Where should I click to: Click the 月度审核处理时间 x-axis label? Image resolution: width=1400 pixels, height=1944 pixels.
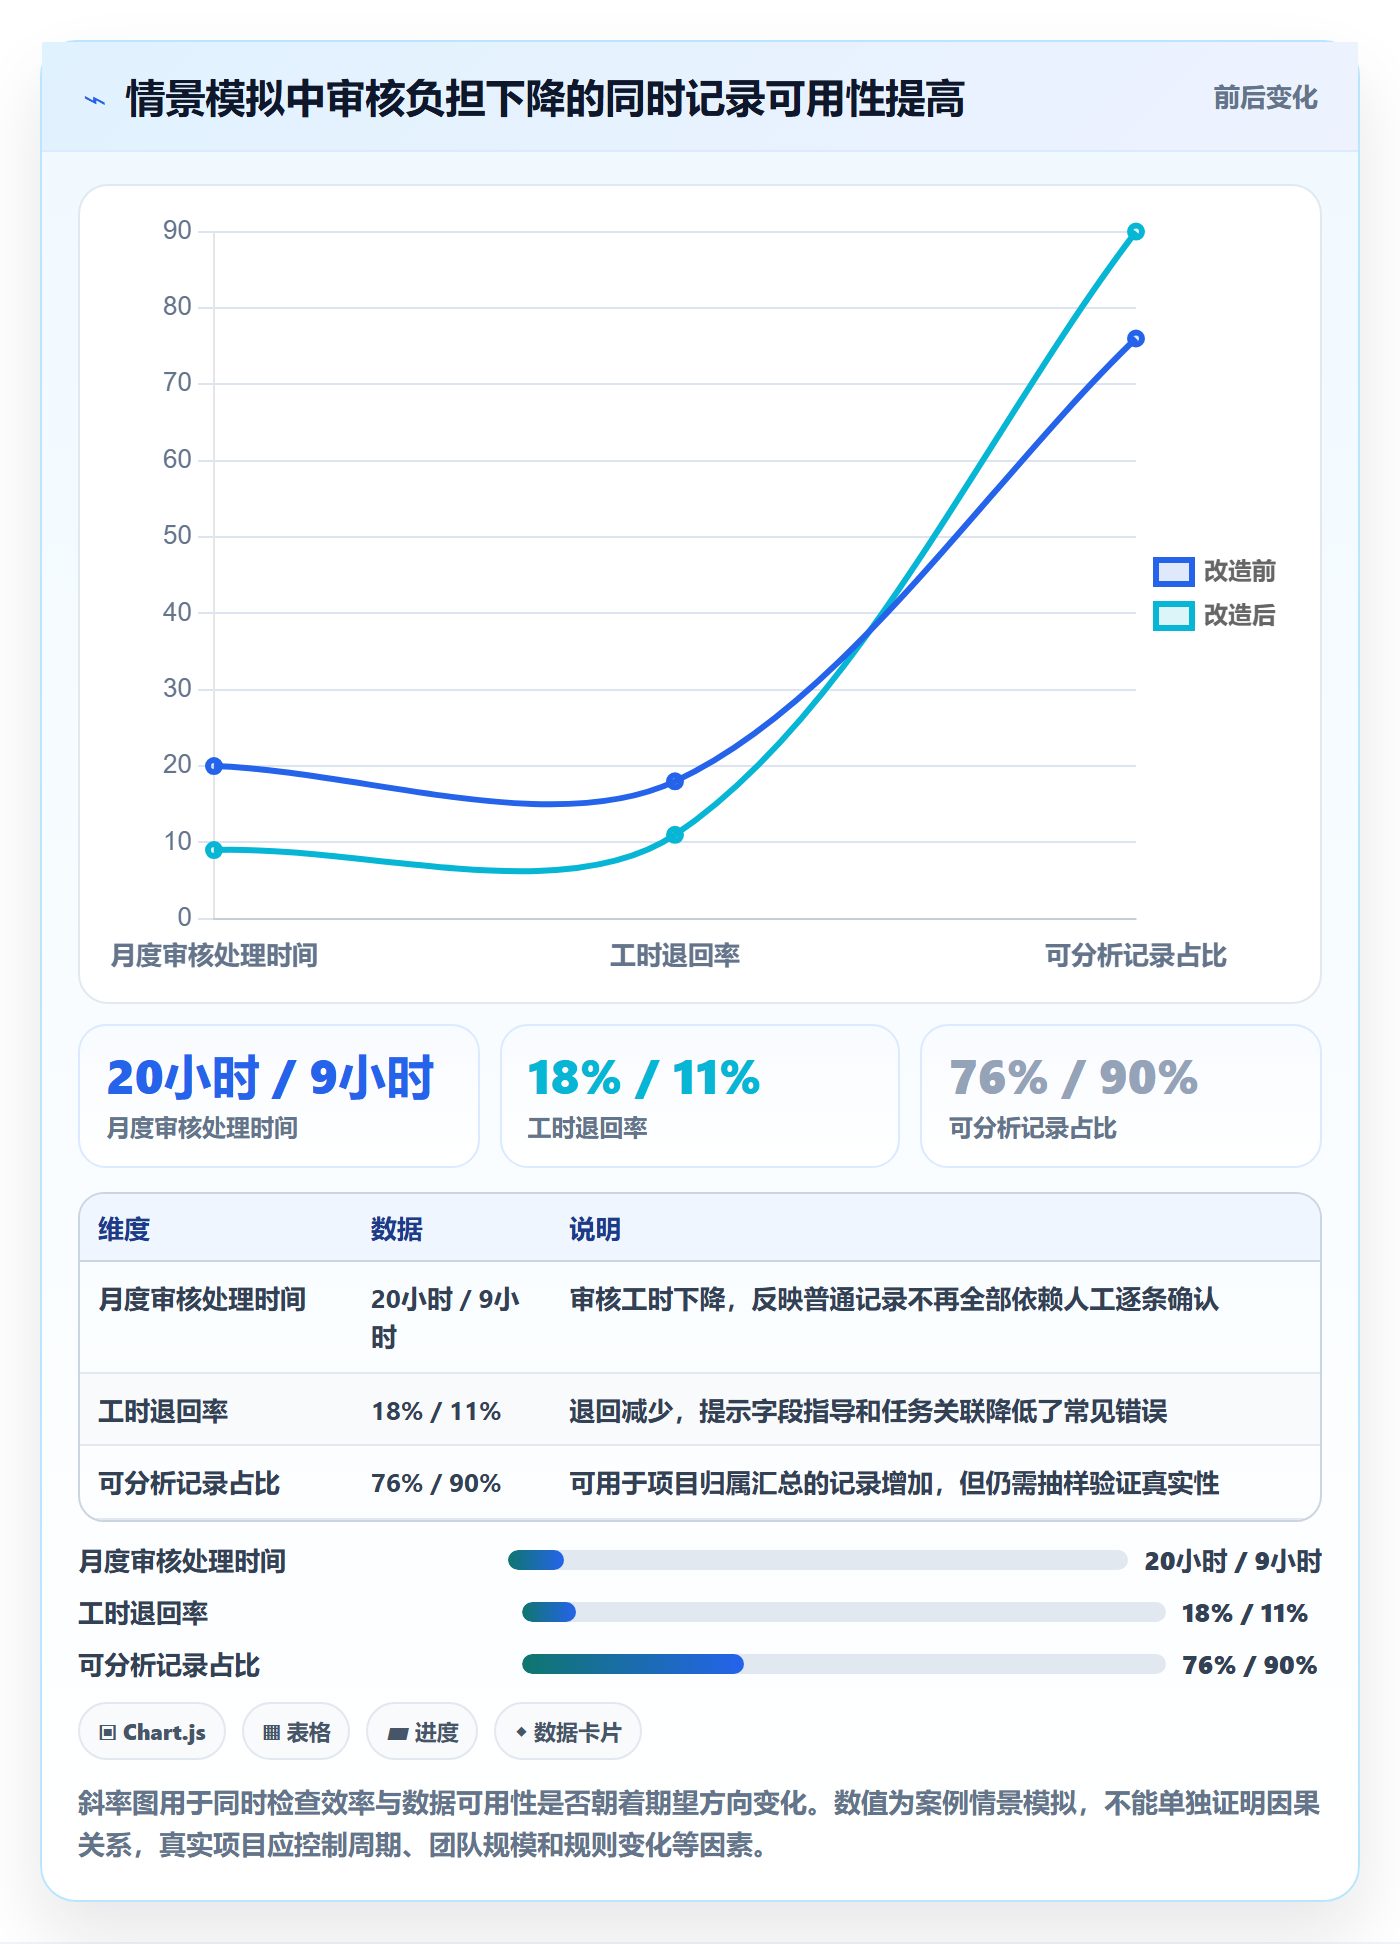click(x=214, y=956)
